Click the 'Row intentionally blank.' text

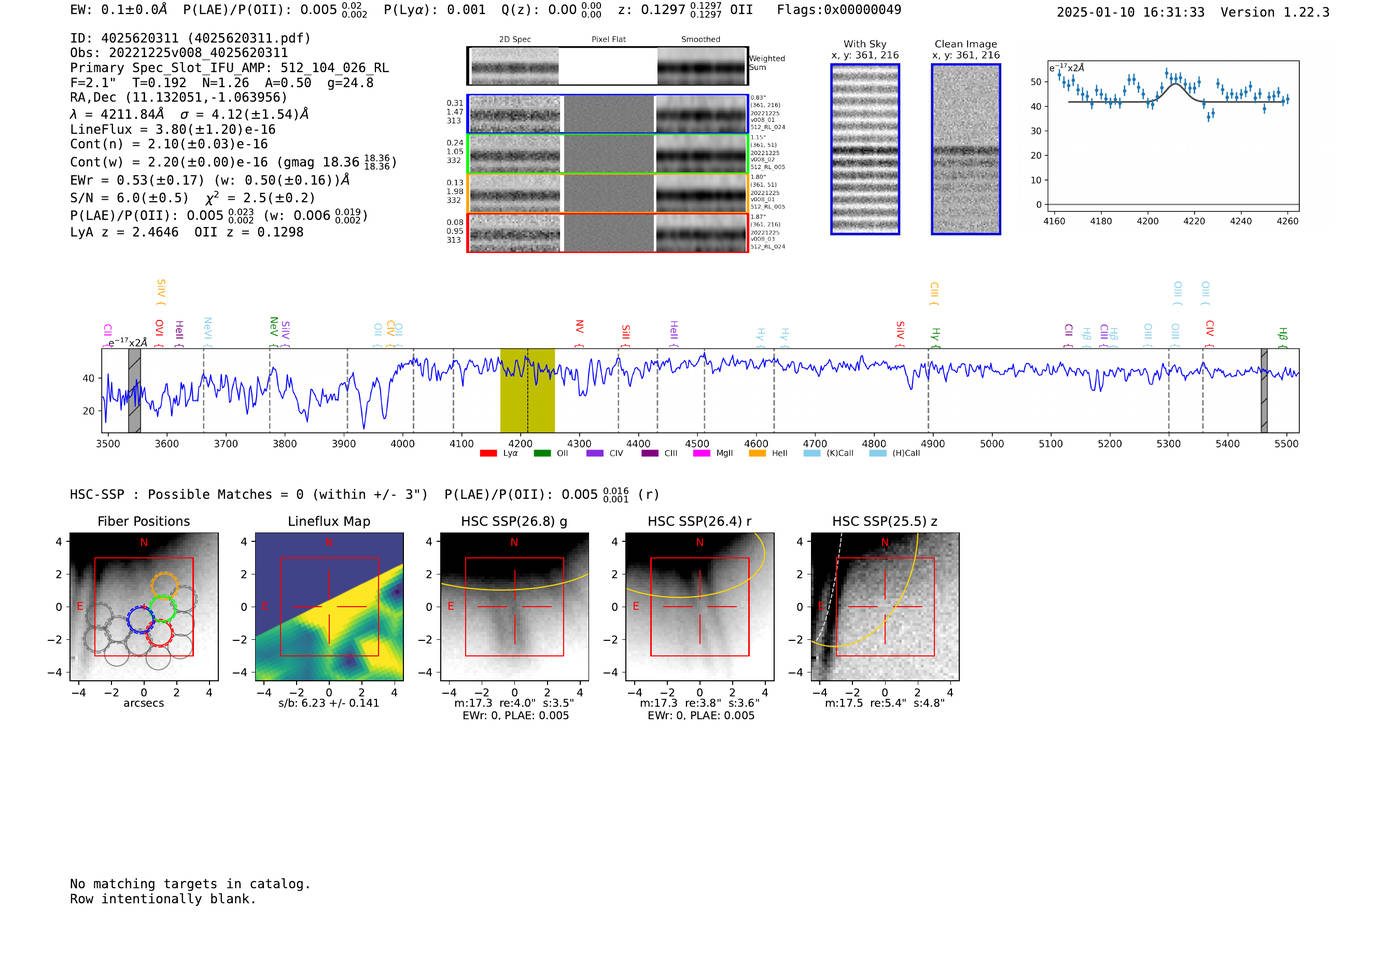[x=163, y=899]
